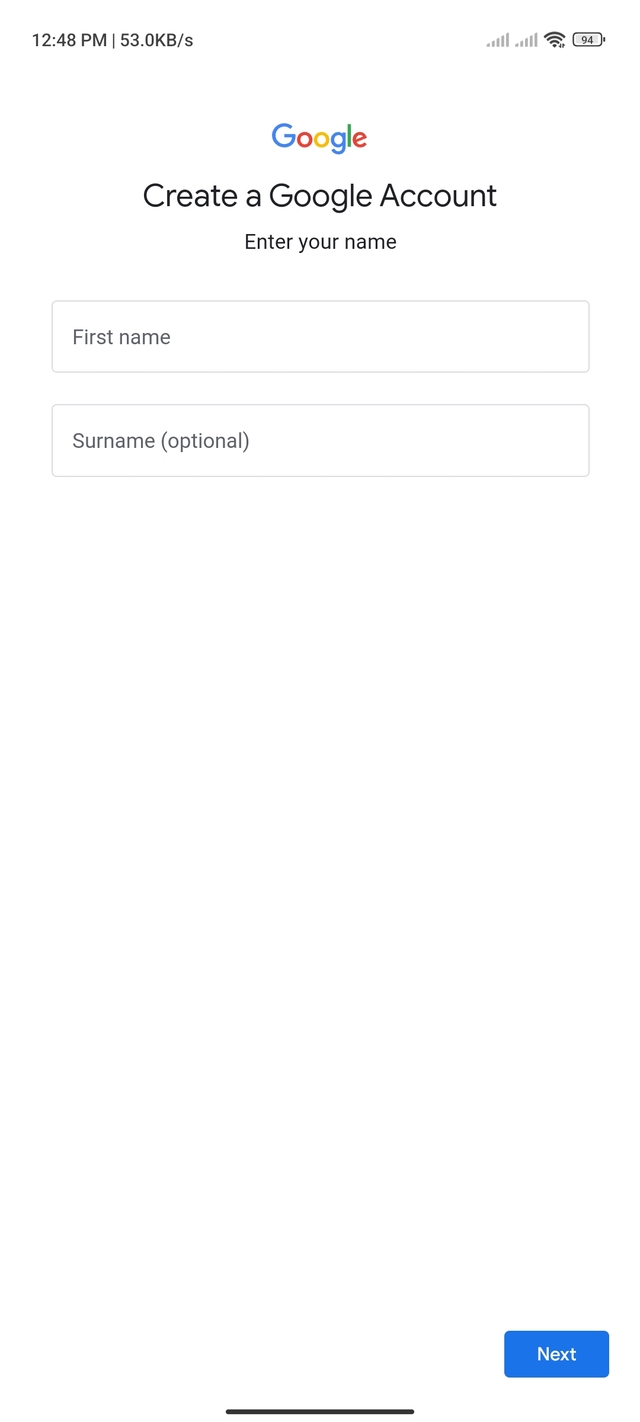Focus the First name input field

click(x=320, y=337)
